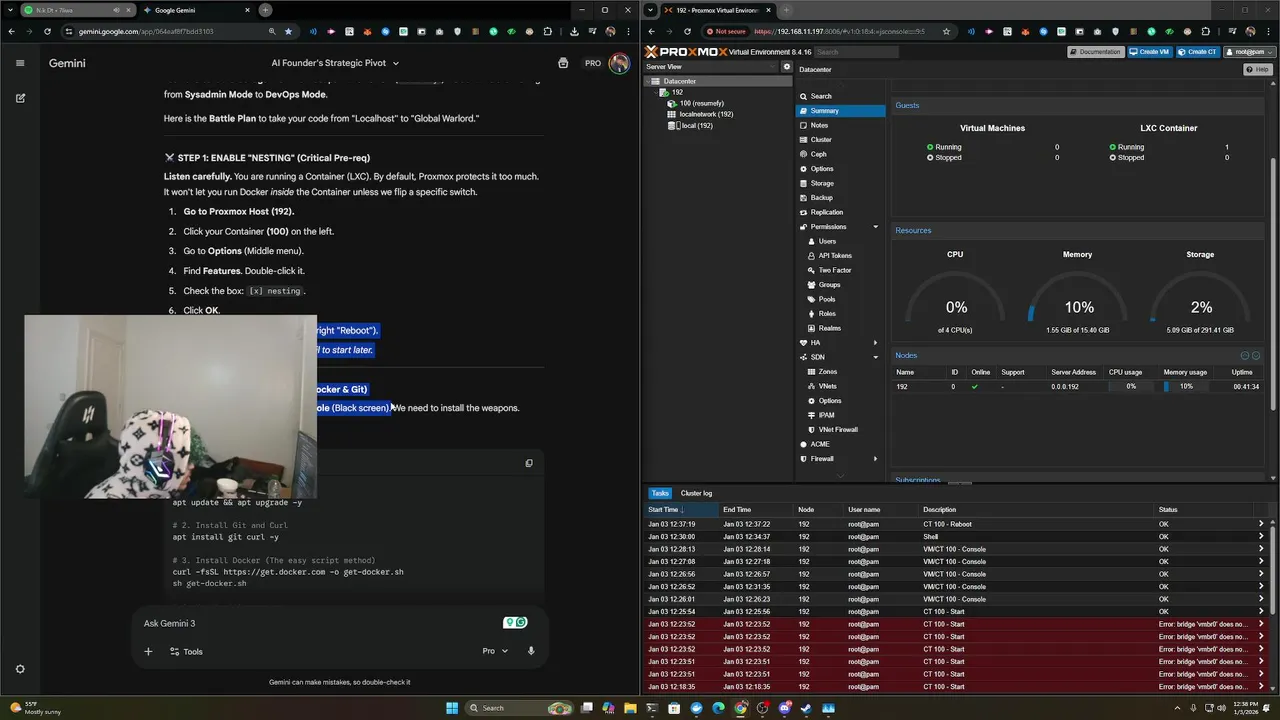Bookmark the Gemini page with the star icon
Image resolution: width=1280 pixels, height=720 pixels.
pos(289,31)
